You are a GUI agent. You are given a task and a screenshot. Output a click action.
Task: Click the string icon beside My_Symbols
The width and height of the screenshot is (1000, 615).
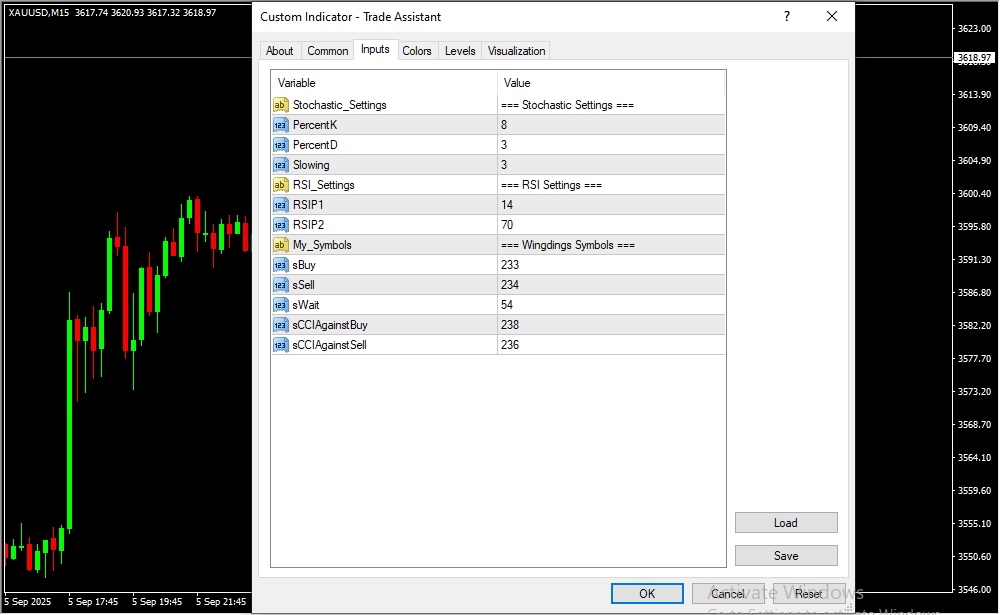280,245
